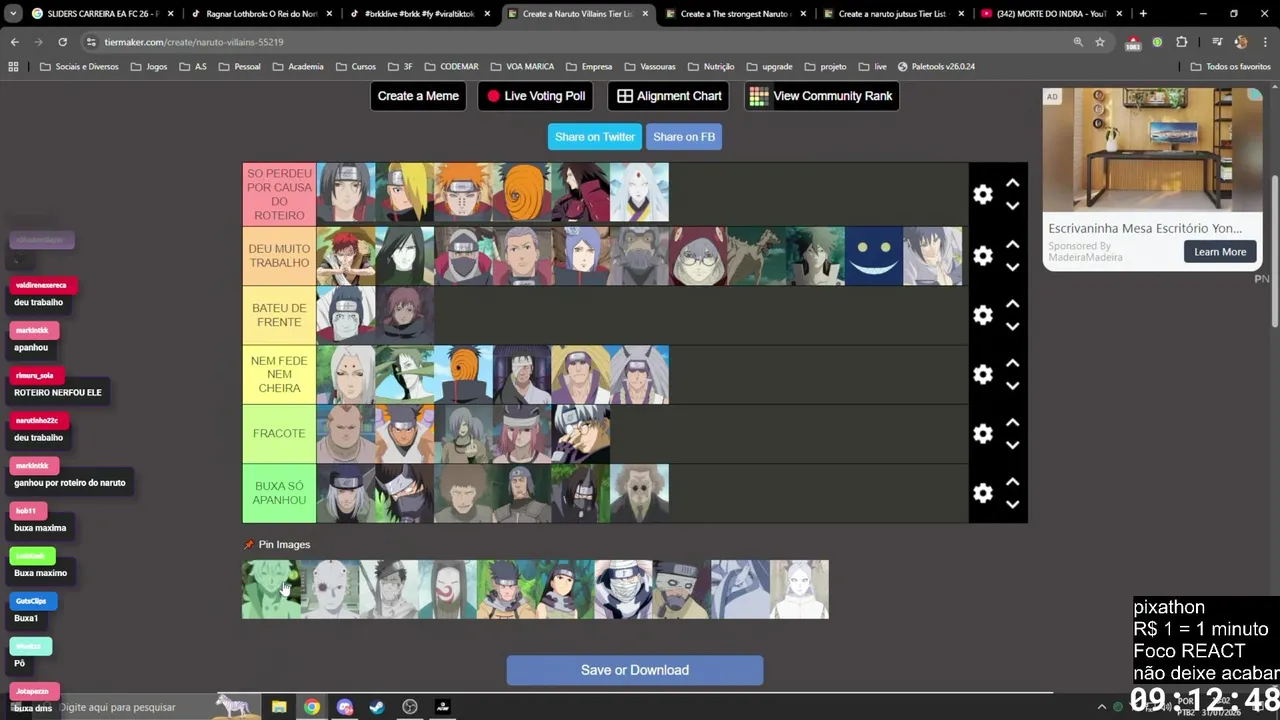Open settings gear for FRACOTE row
The height and width of the screenshot is (720, 1280).
[983, 433]
